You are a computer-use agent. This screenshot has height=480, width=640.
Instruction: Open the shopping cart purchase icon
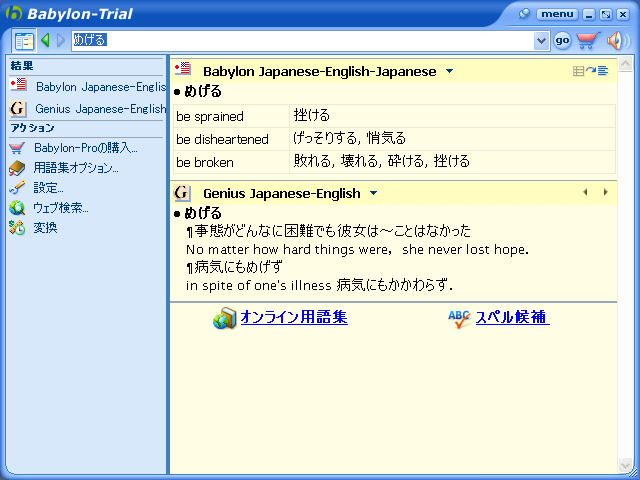(x=587, y=40)
